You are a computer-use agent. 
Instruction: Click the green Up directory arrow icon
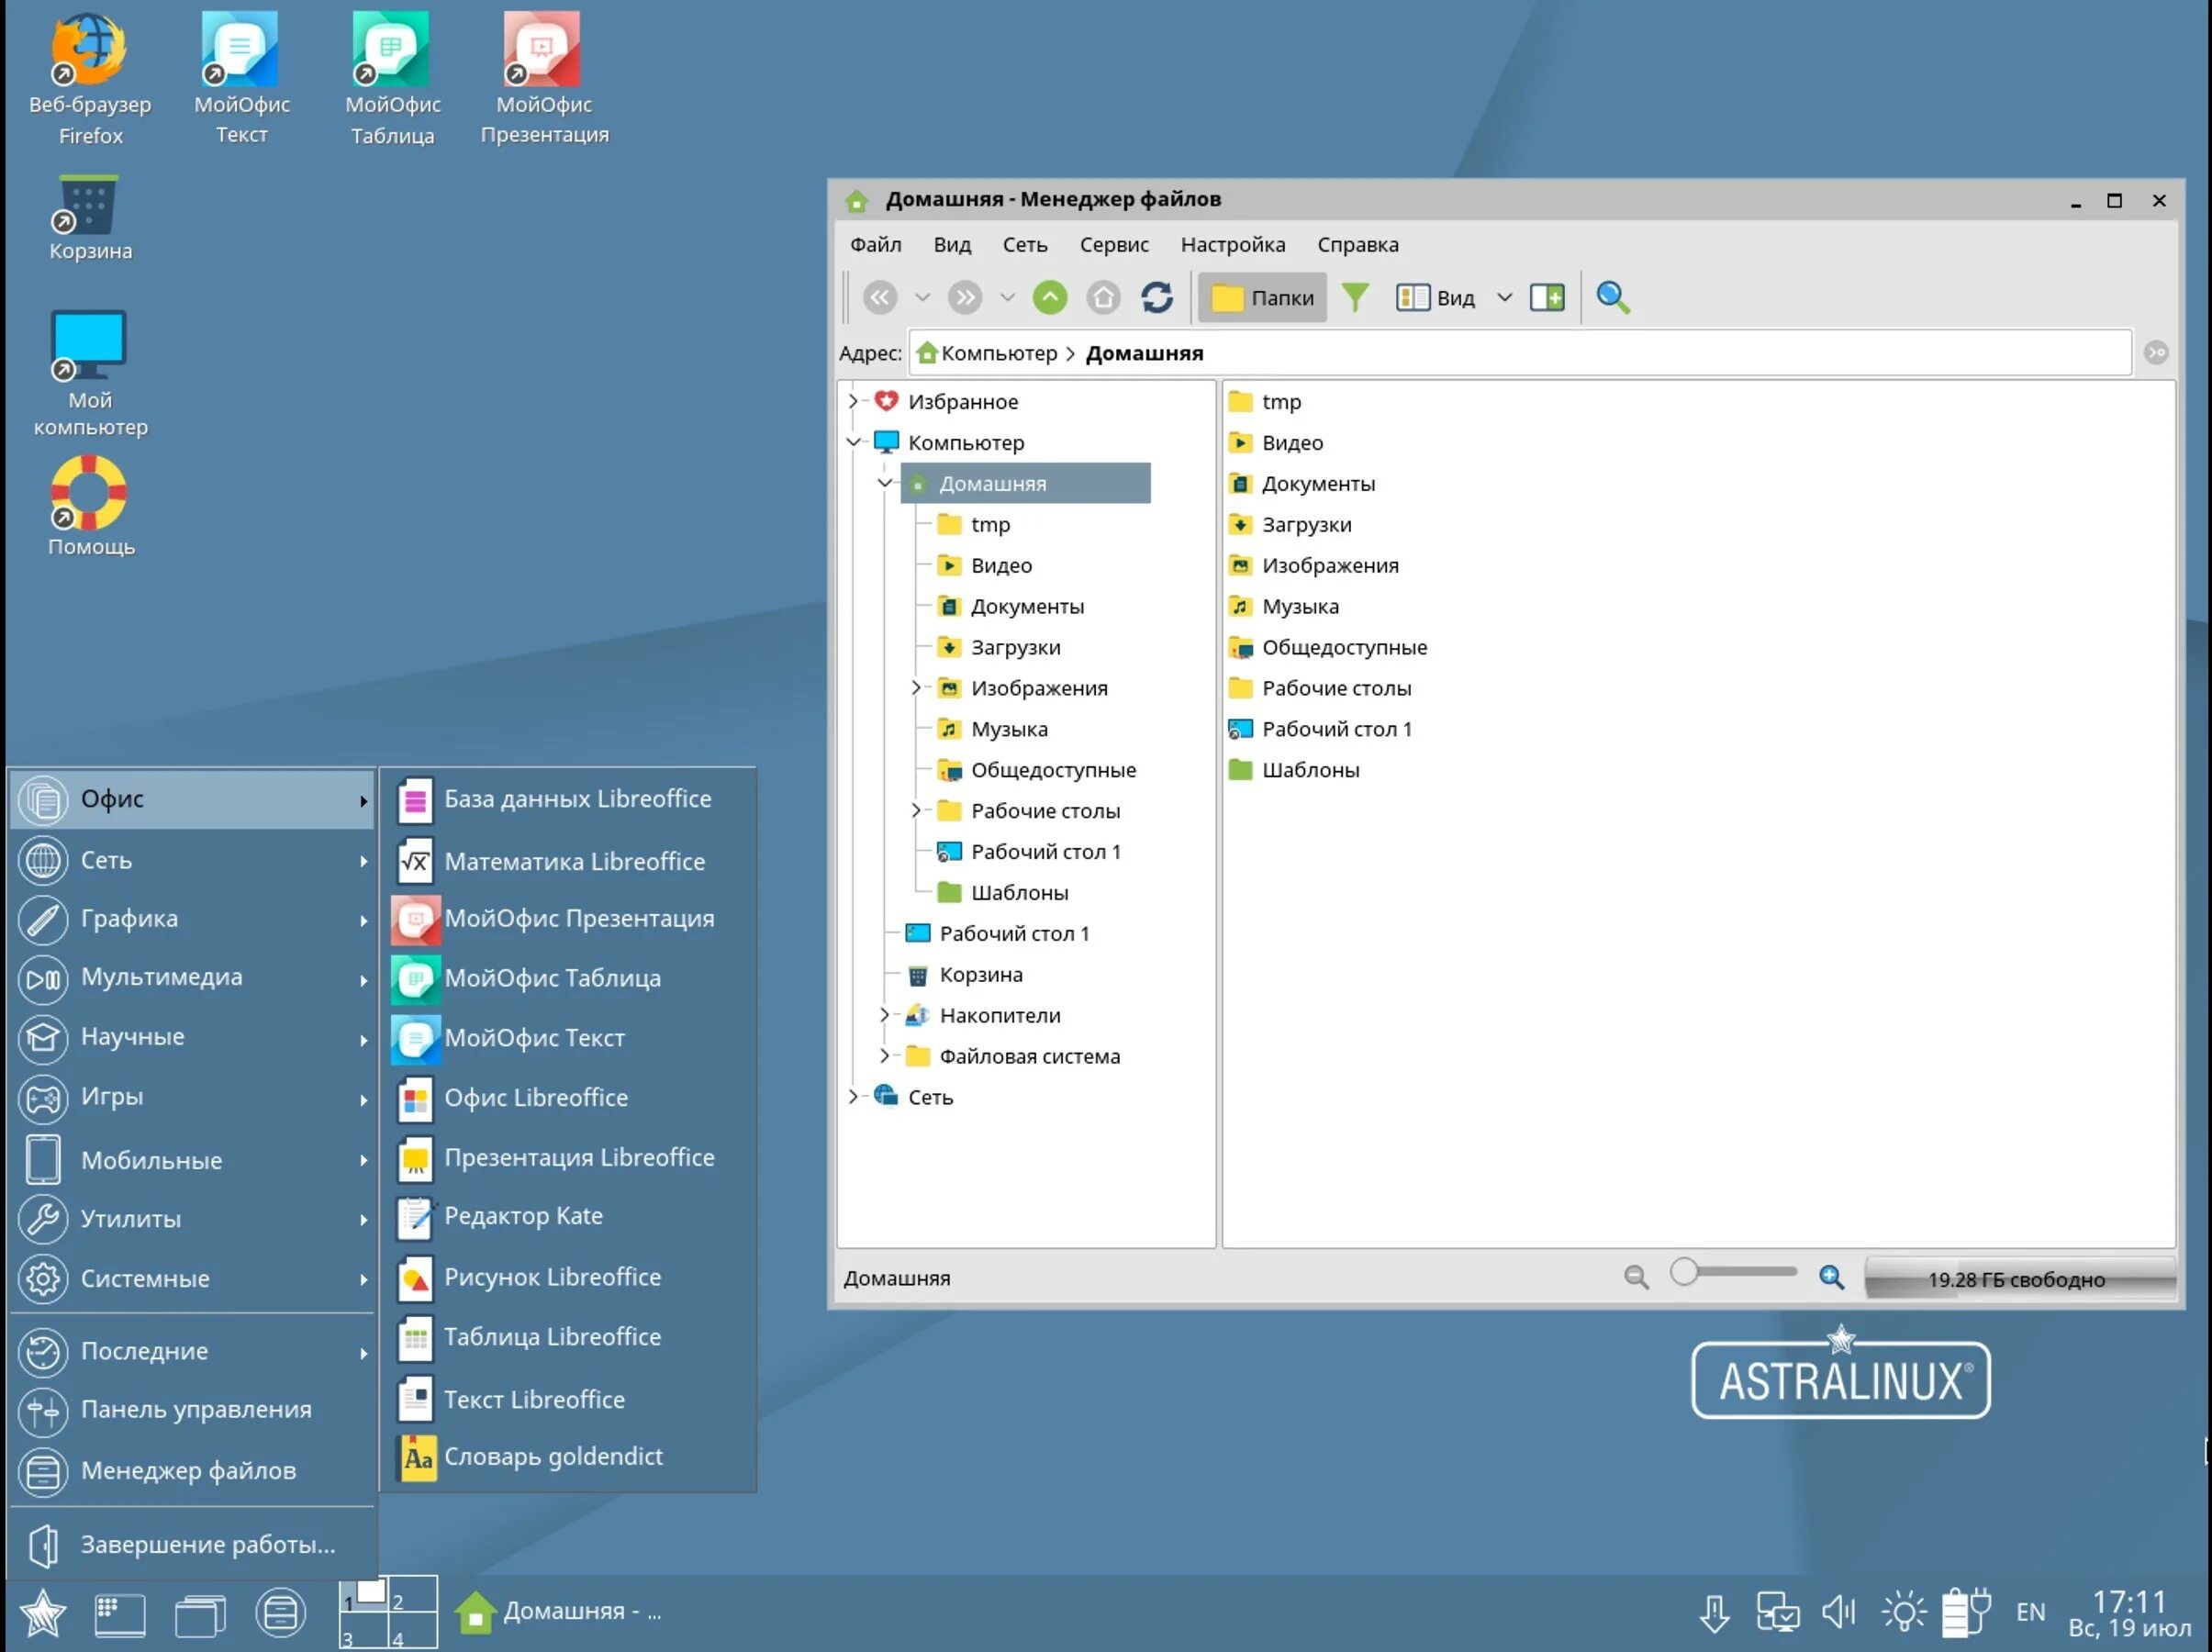[x=1049, y=297]
